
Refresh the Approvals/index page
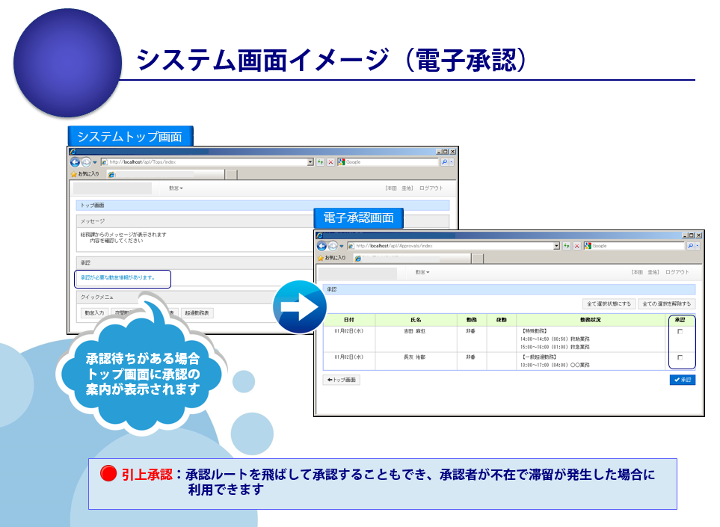tap(567, 246)
